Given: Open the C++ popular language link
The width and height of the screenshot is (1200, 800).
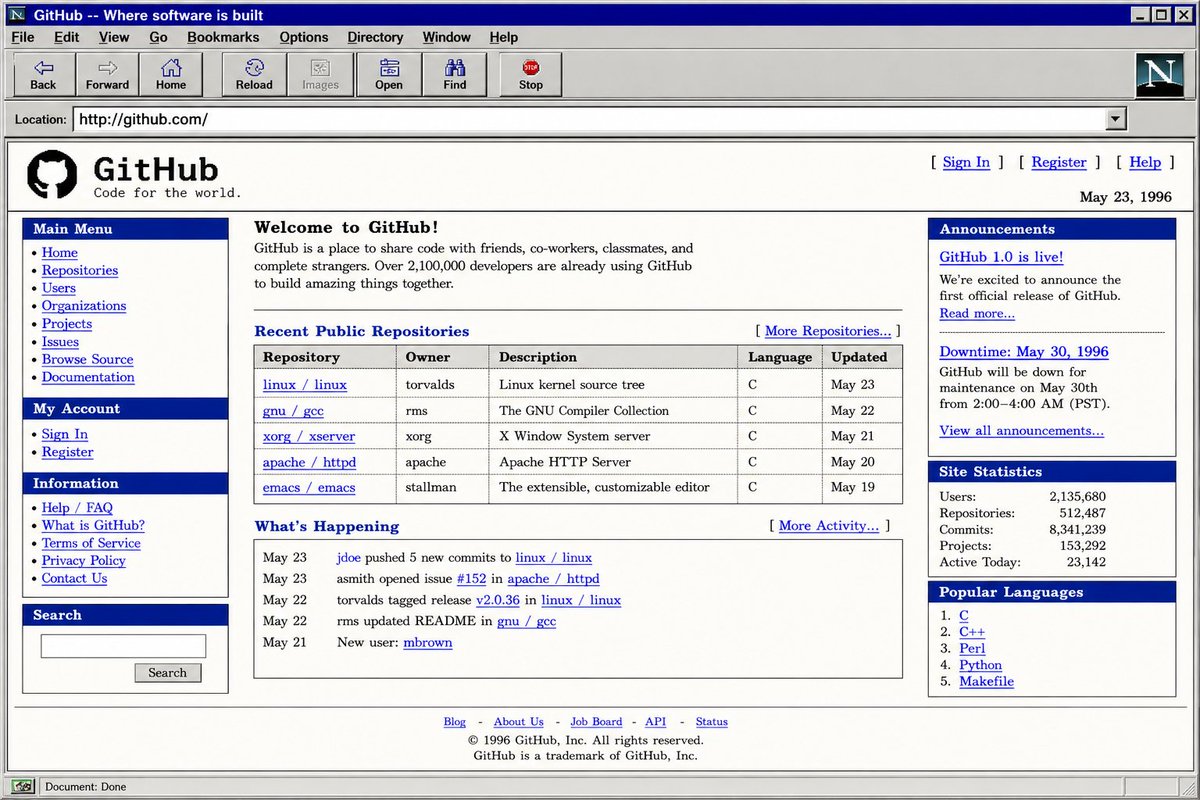Looking at the screenshot, I should click(972, 632).
